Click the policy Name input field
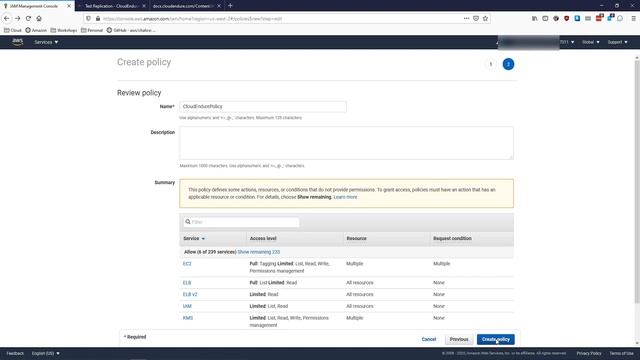 click(263, 107)
